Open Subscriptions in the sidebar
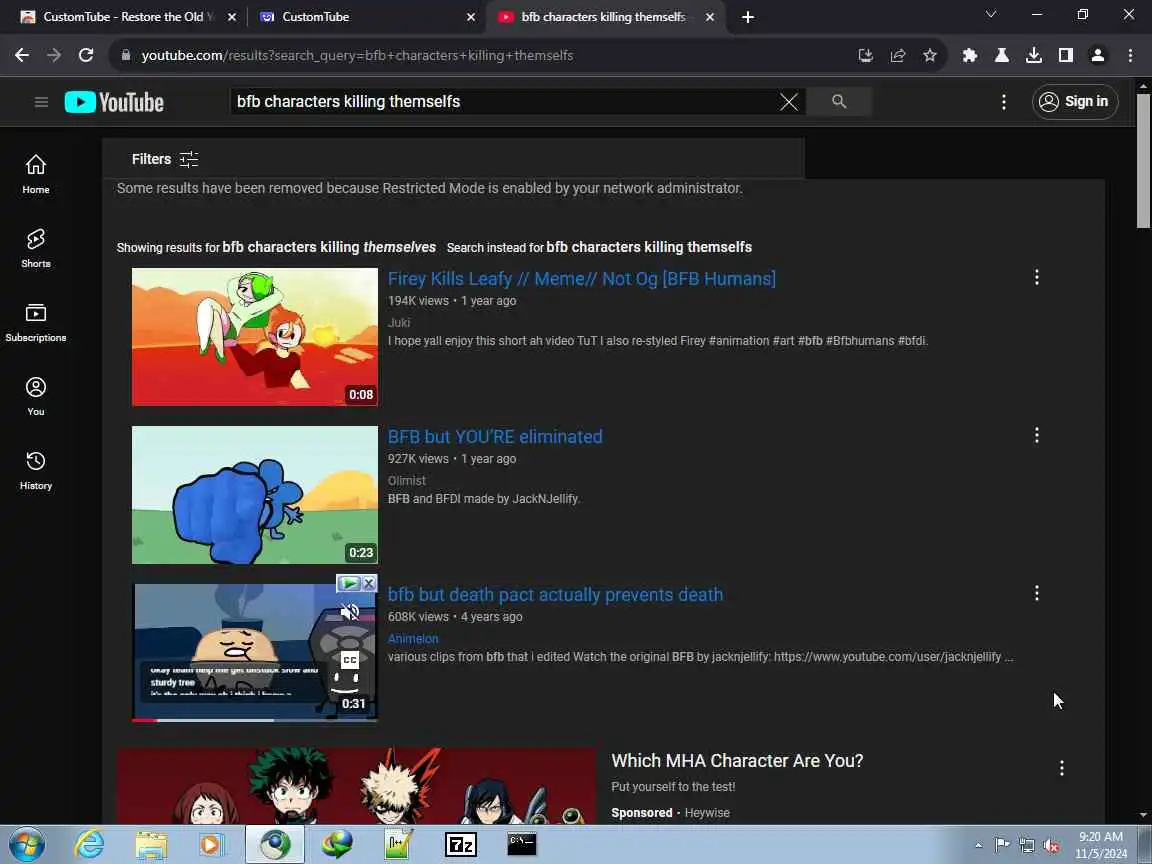Image resolution: width=1152 pixels, height=864 pixels. click(x=36, y=323)
